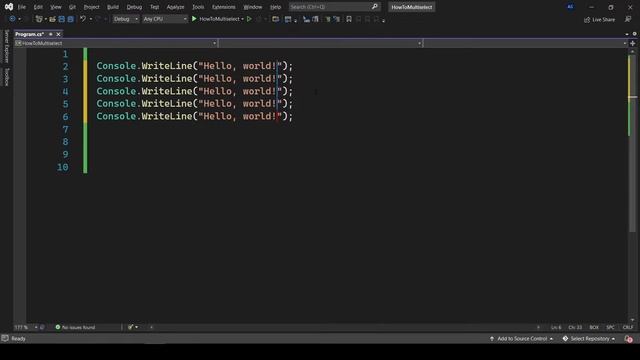Open the Debug menu

(134, 7)
